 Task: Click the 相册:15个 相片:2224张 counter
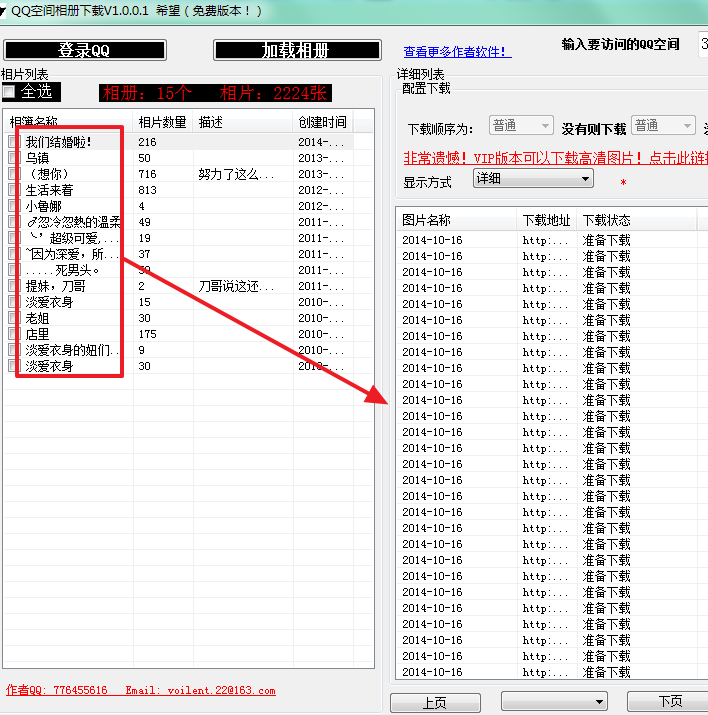pyautogui.click(x=215, y=93)
